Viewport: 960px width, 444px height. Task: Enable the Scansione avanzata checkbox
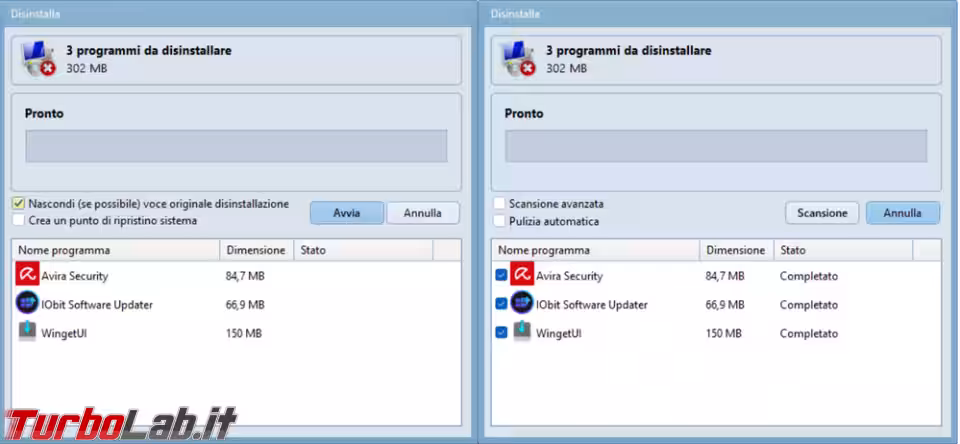tap(499, 204)
